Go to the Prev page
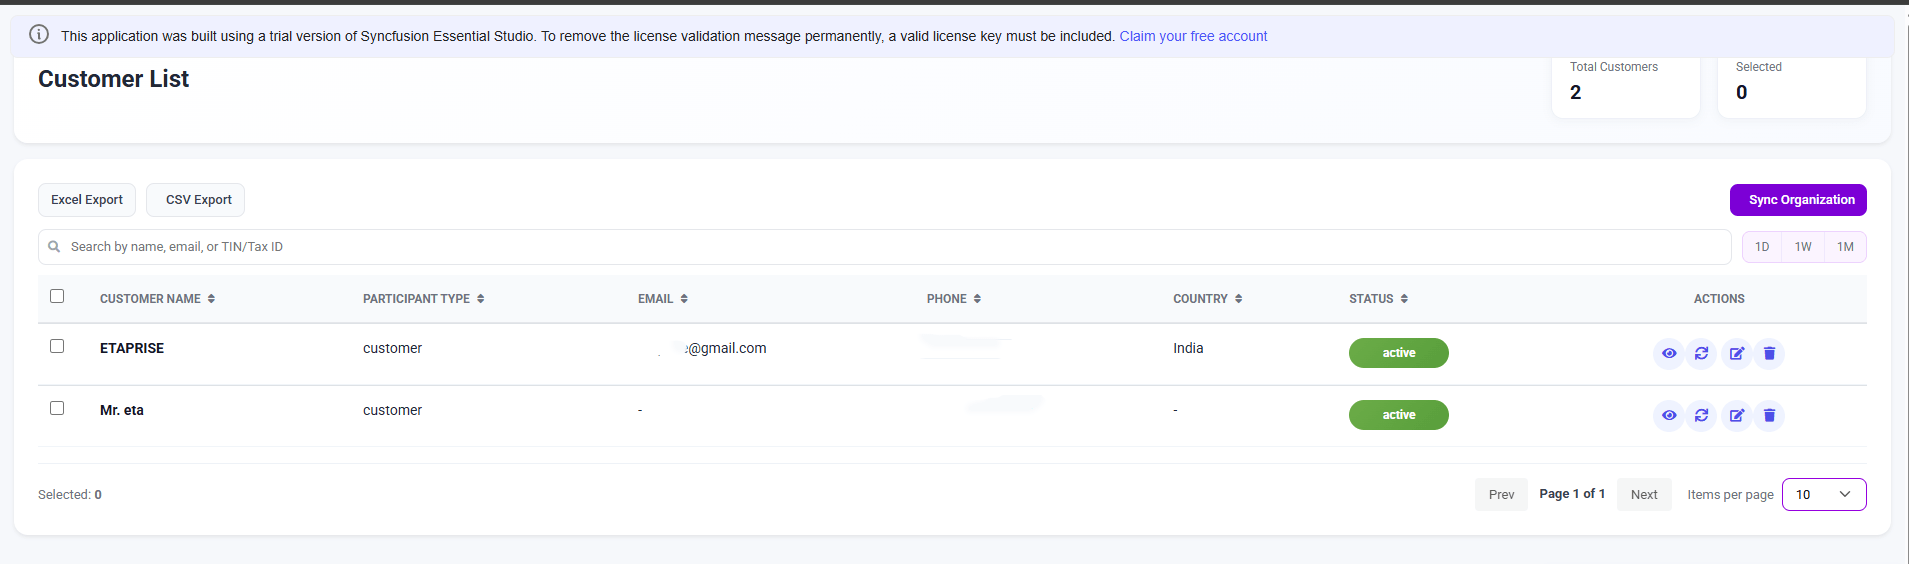This screenshot has height=564, width=1909. (1501, 495)
